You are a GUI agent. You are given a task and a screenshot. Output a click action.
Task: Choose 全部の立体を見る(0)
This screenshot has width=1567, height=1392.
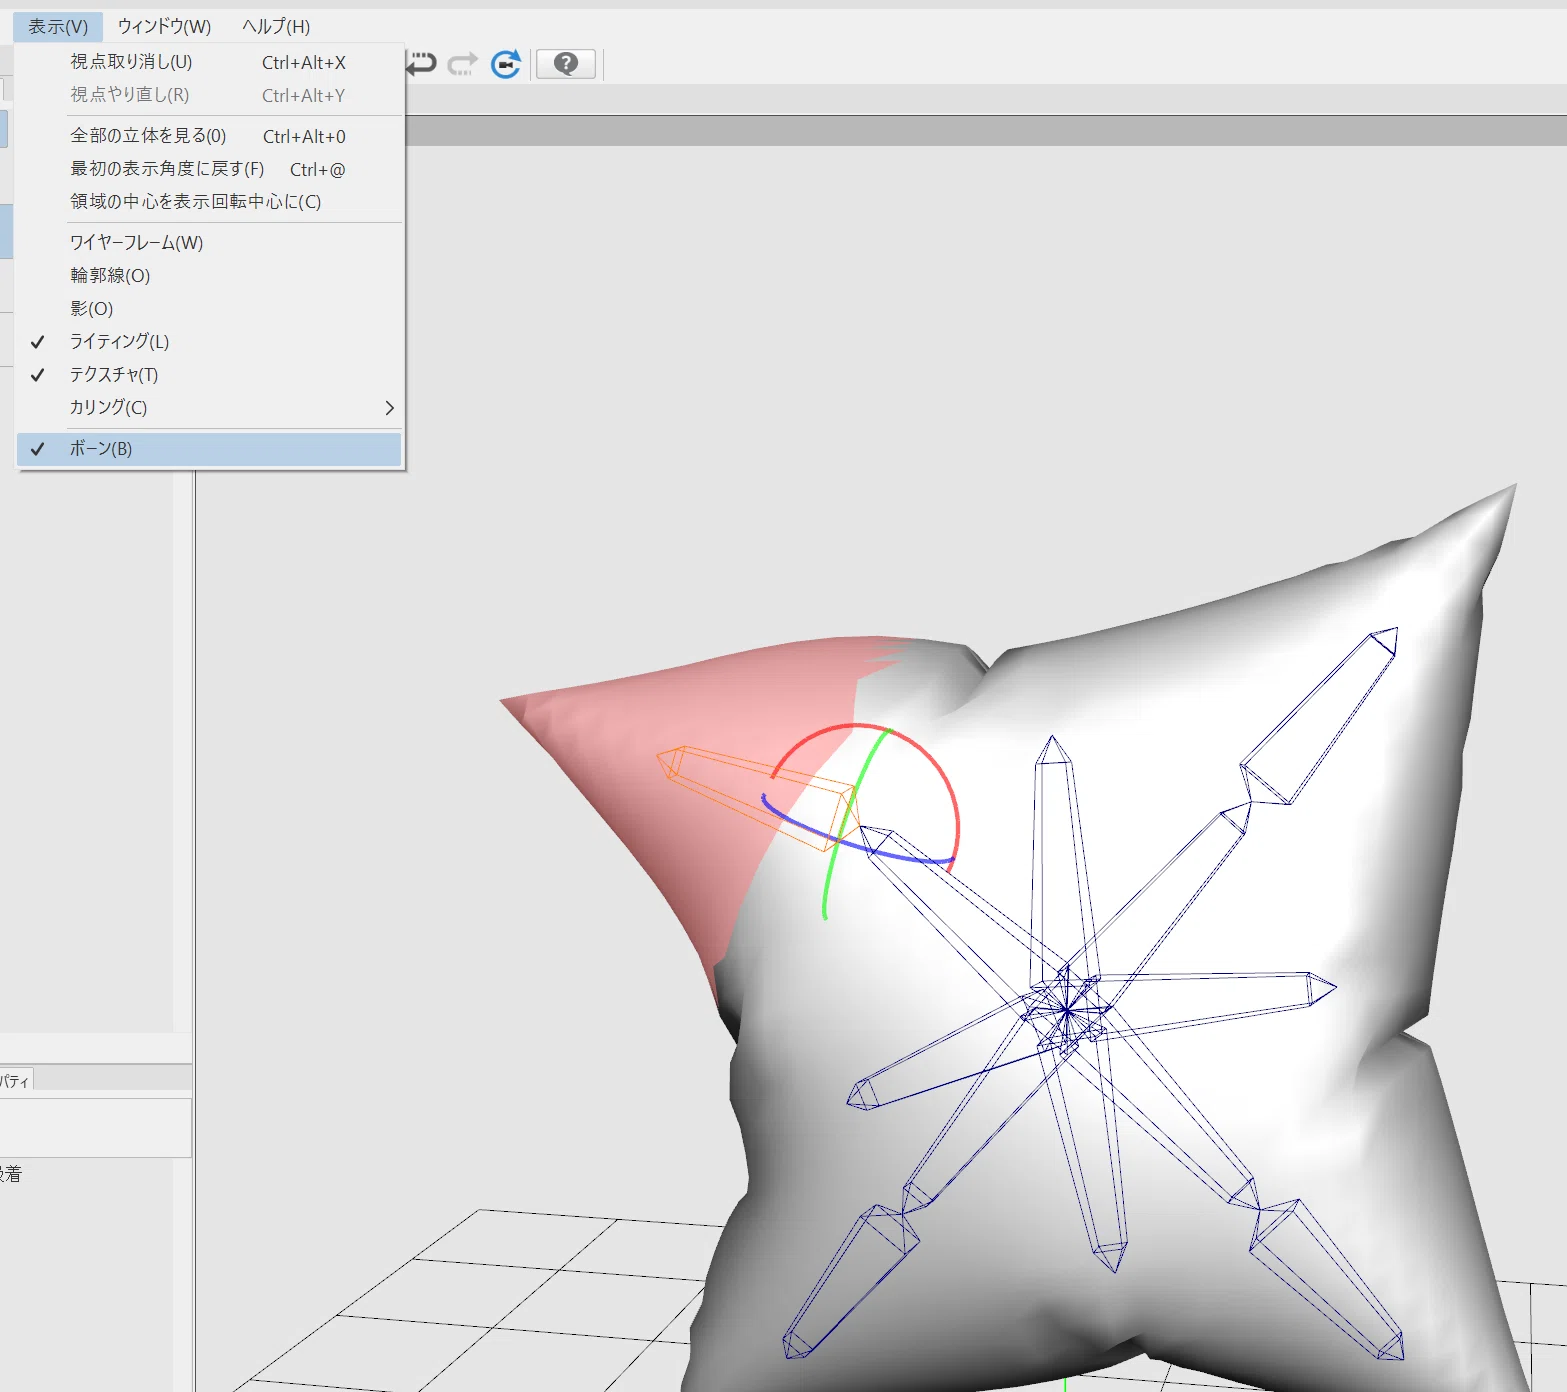(209, 136)
